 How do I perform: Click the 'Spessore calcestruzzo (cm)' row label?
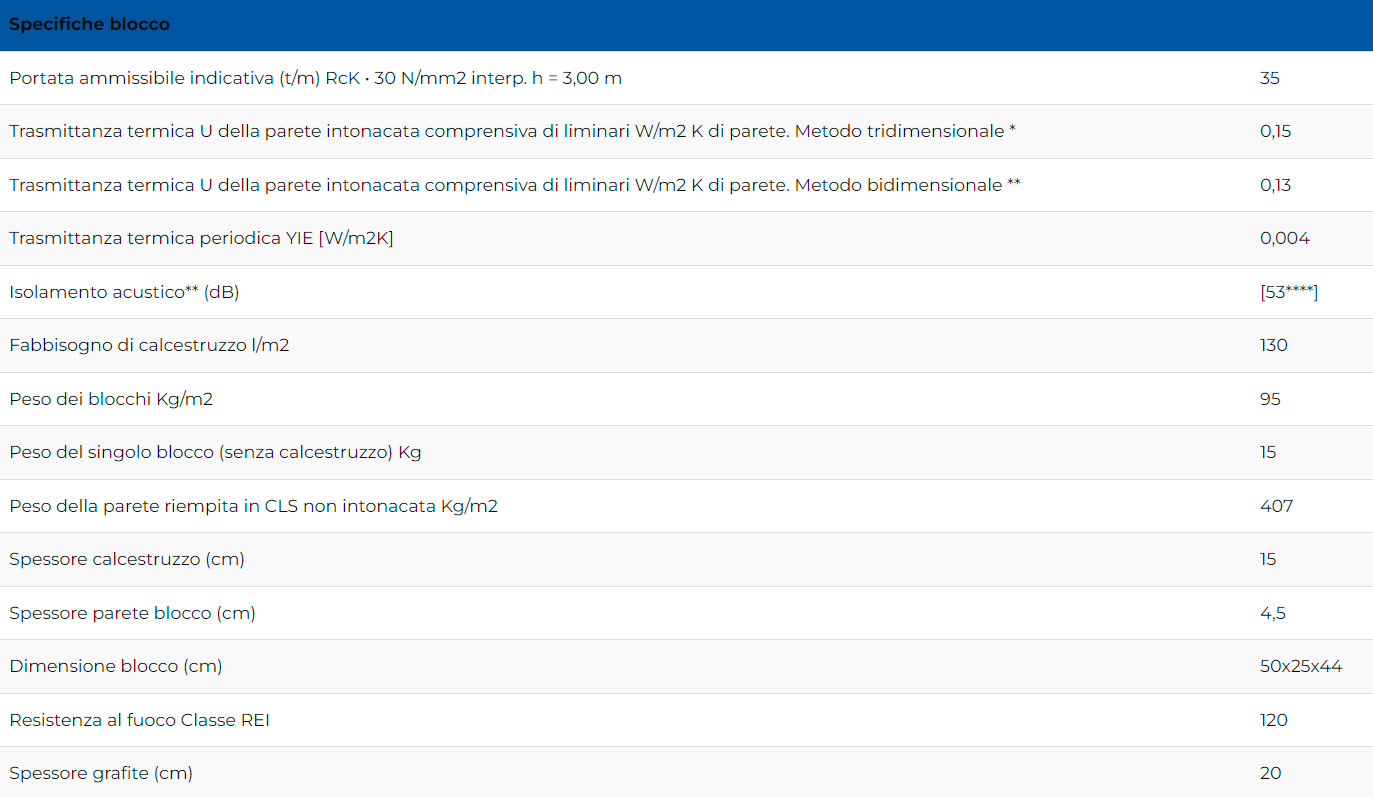127,559
